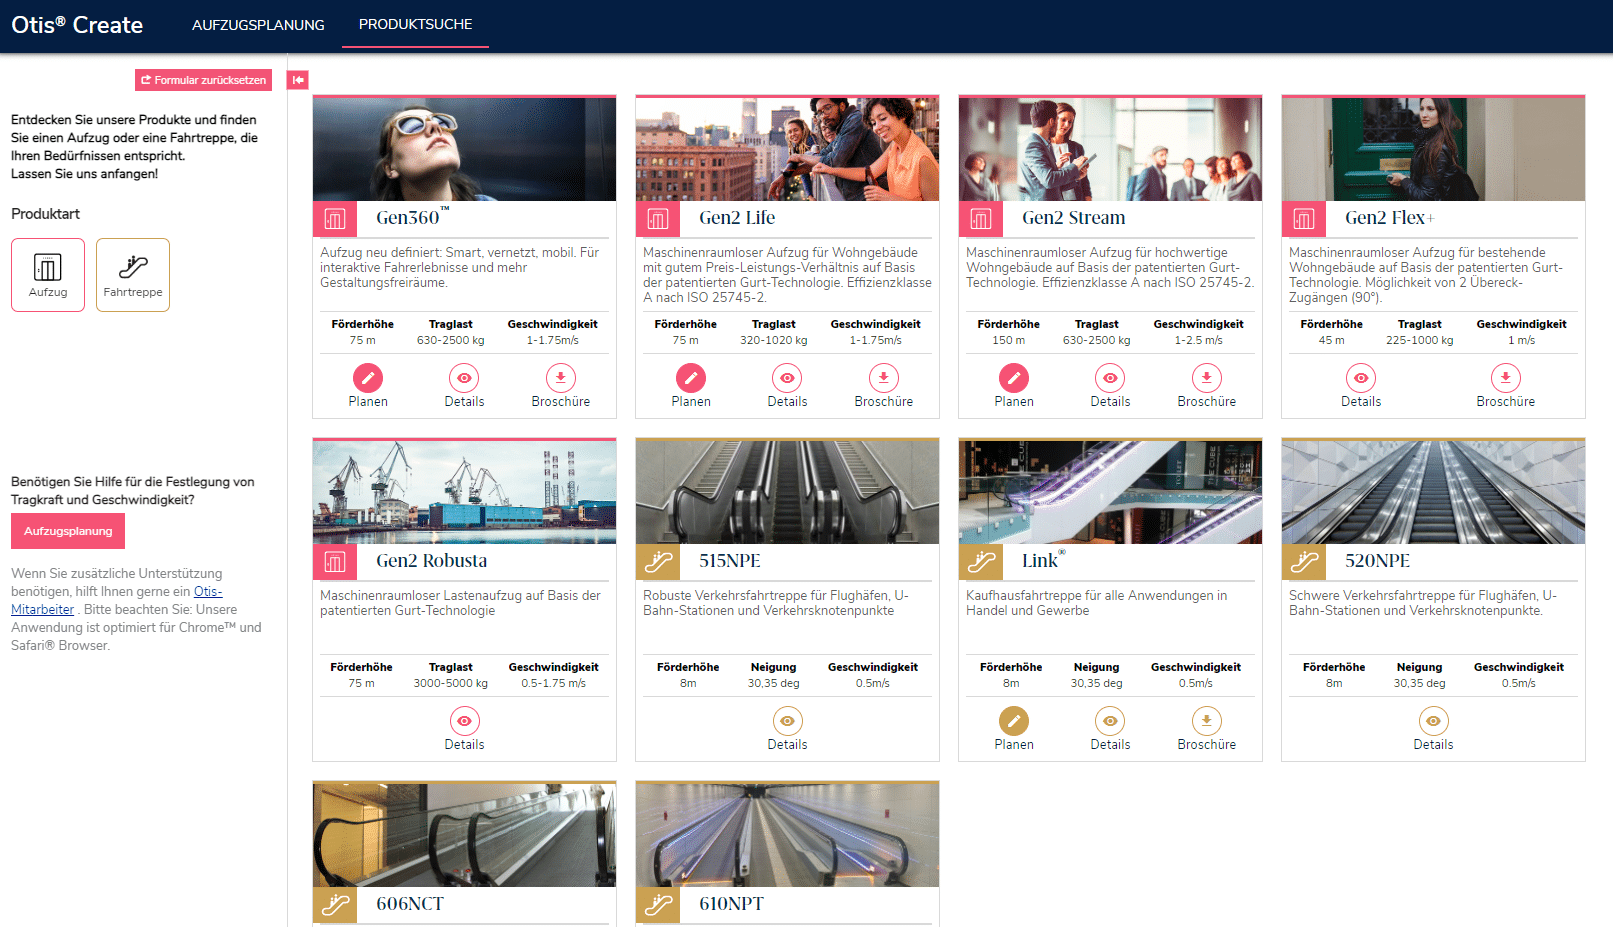Click the 225-1000 kg Traglast value
The height and width of the screenshot is (927, 1613).
pyautogui.click(x=1420, y=341)
